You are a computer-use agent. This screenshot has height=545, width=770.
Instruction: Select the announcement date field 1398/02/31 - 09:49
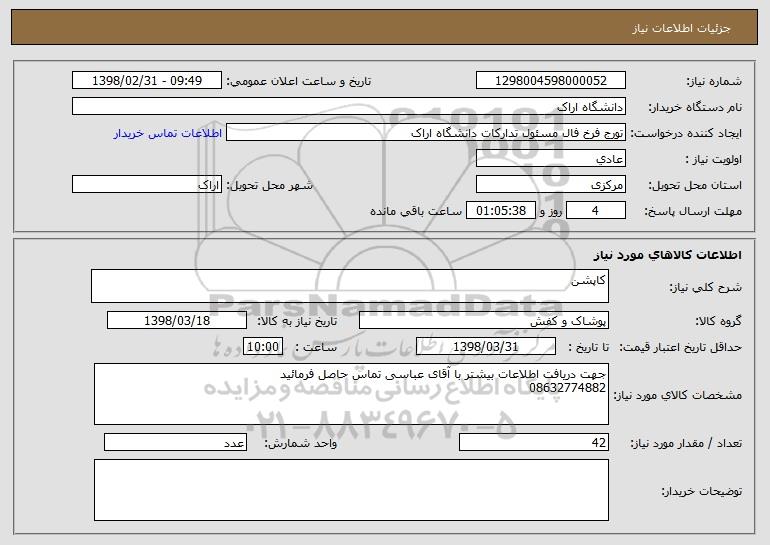pyautogui.click(x=147, y=80)
